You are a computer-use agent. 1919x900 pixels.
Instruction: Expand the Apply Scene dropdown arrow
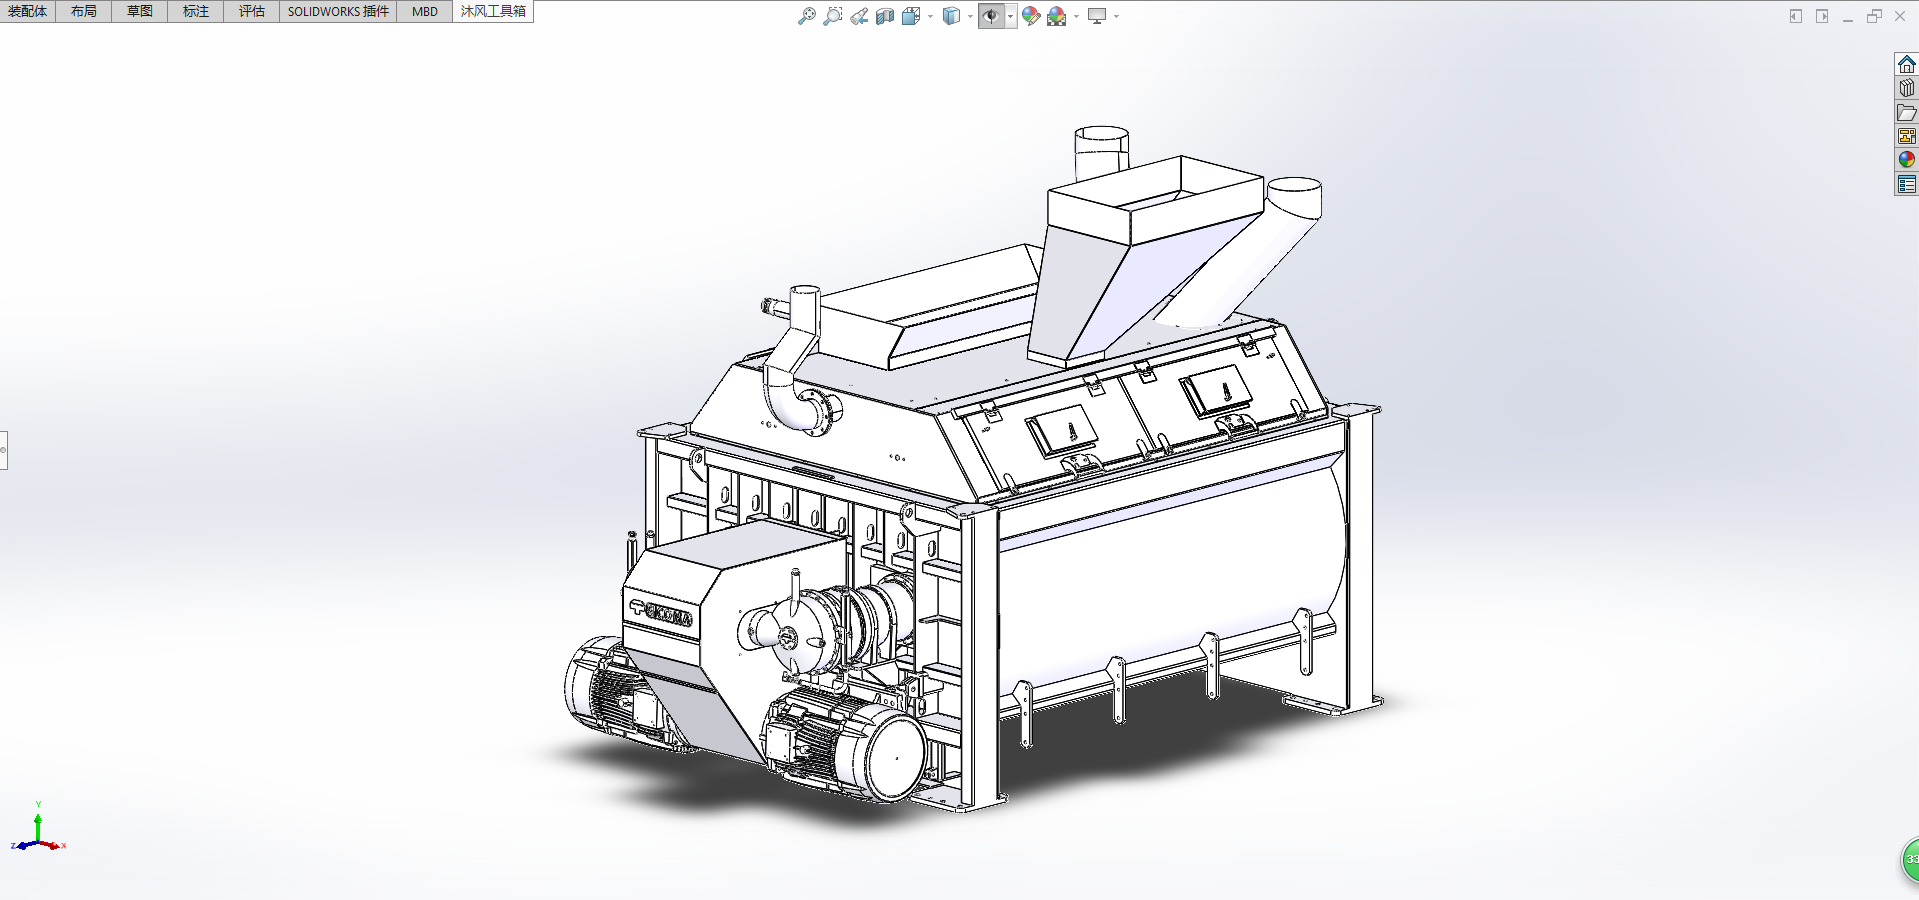point(1076,16)
